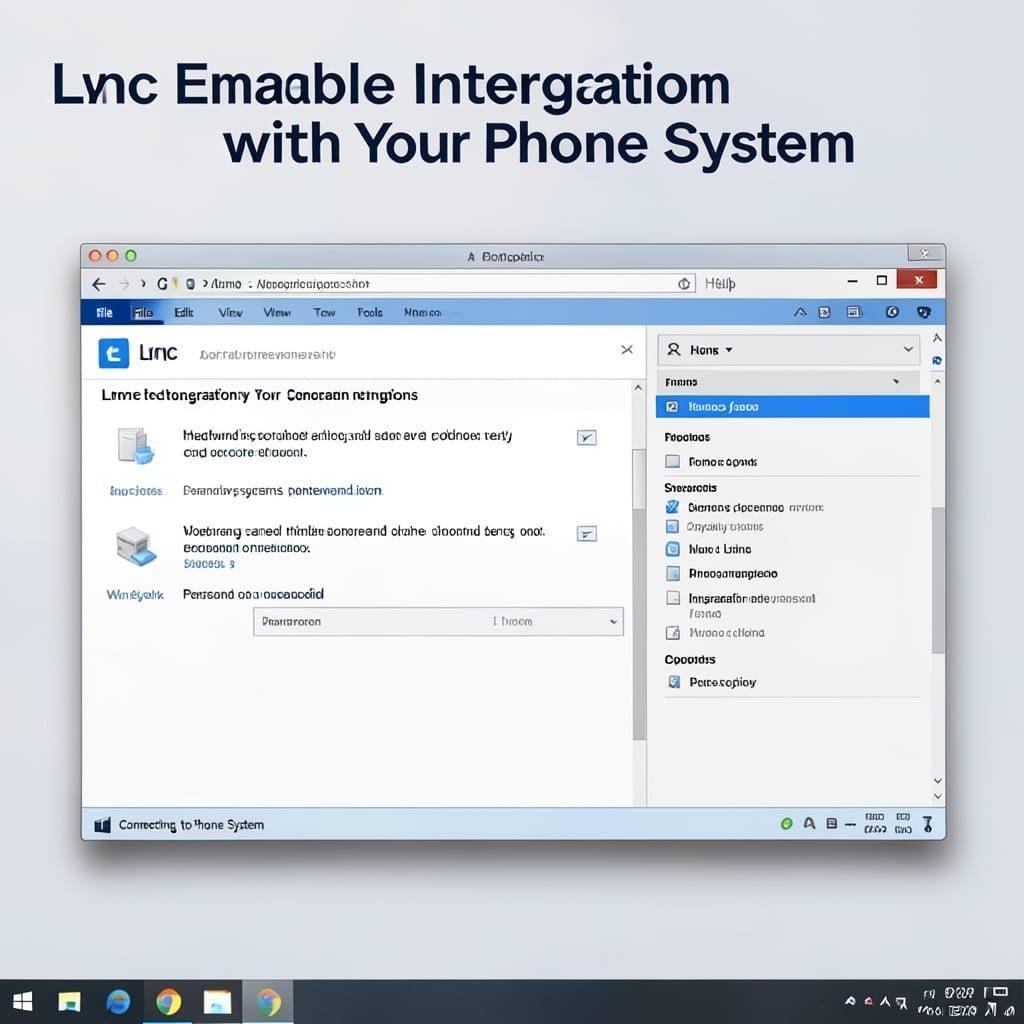Open the highlighted 'File' menu
Image resolution: width=1024 pixels, height=1024 pixels.
(143, 313)
